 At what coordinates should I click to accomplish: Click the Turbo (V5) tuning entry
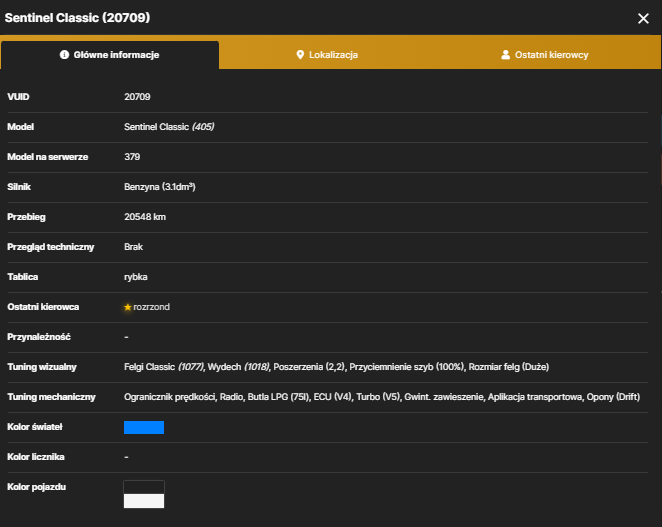tap(378, 397)
